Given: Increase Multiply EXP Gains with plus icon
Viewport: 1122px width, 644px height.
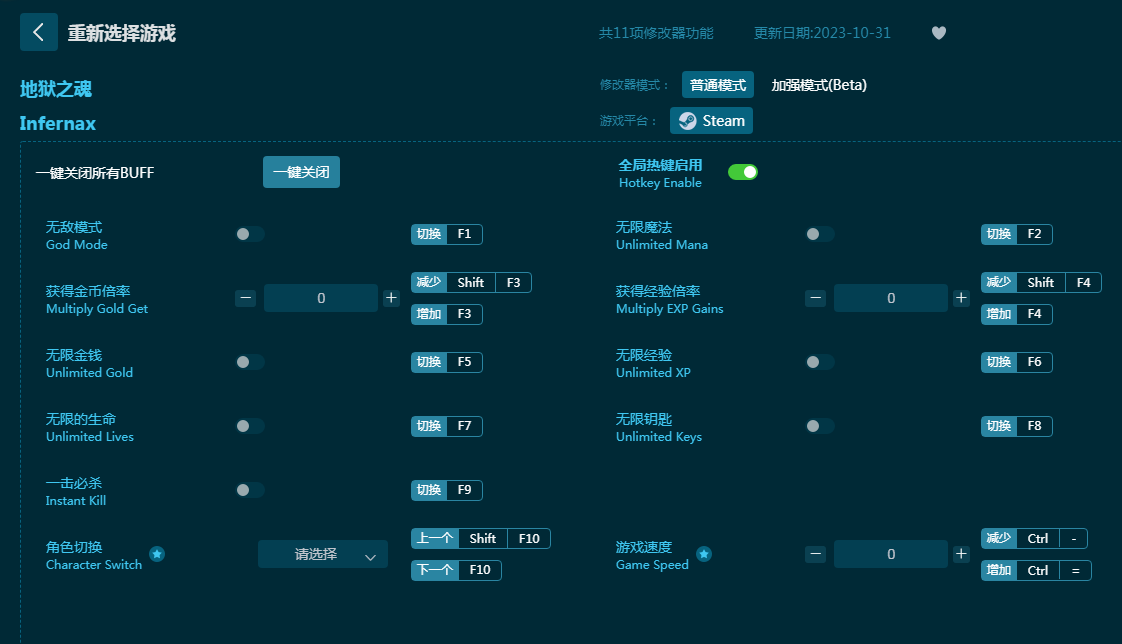Looking at the screenshot, I should [961, 298].
